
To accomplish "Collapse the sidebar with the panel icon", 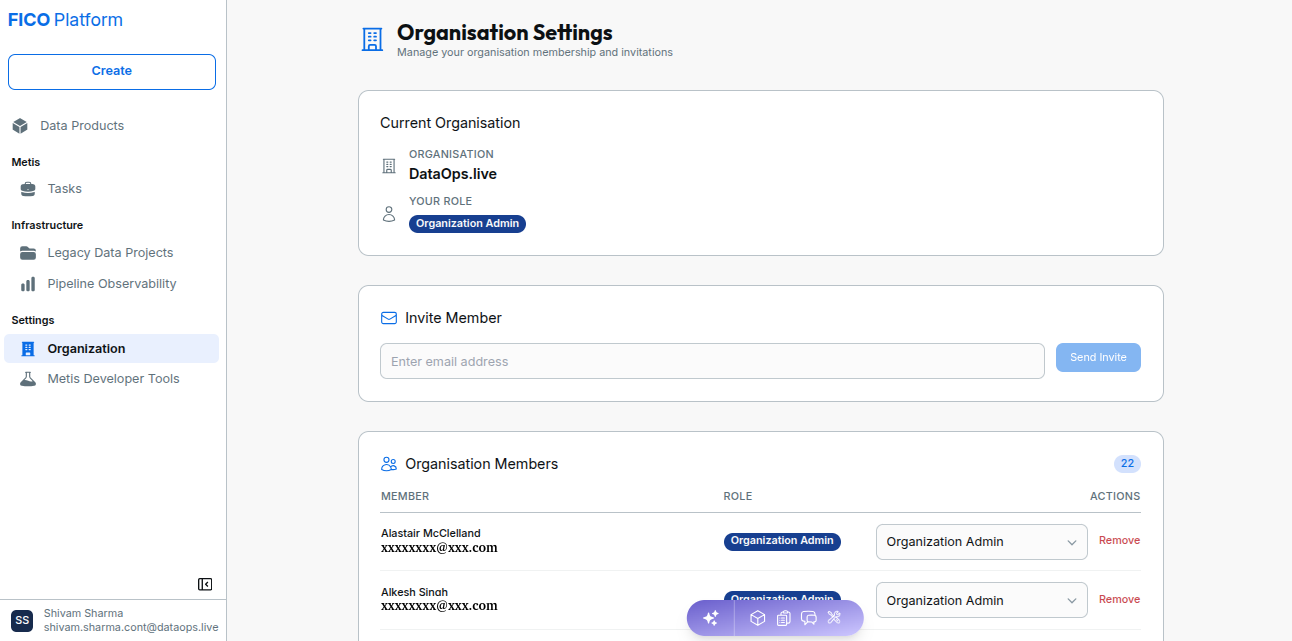I will click(x=205, y=584).
